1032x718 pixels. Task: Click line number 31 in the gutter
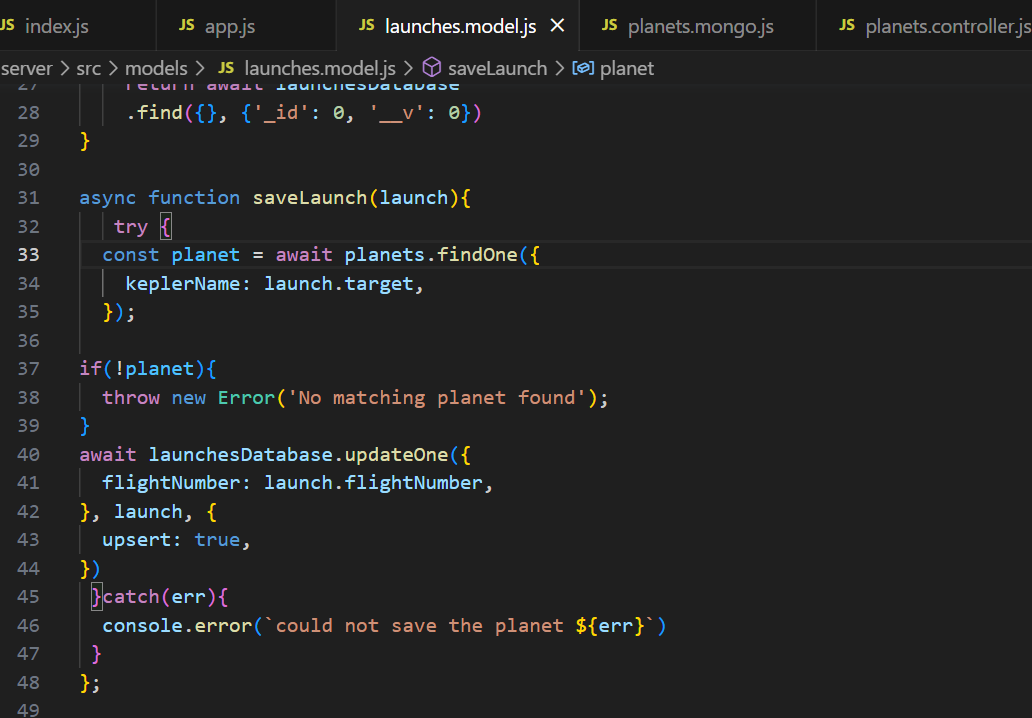(28, 198)
